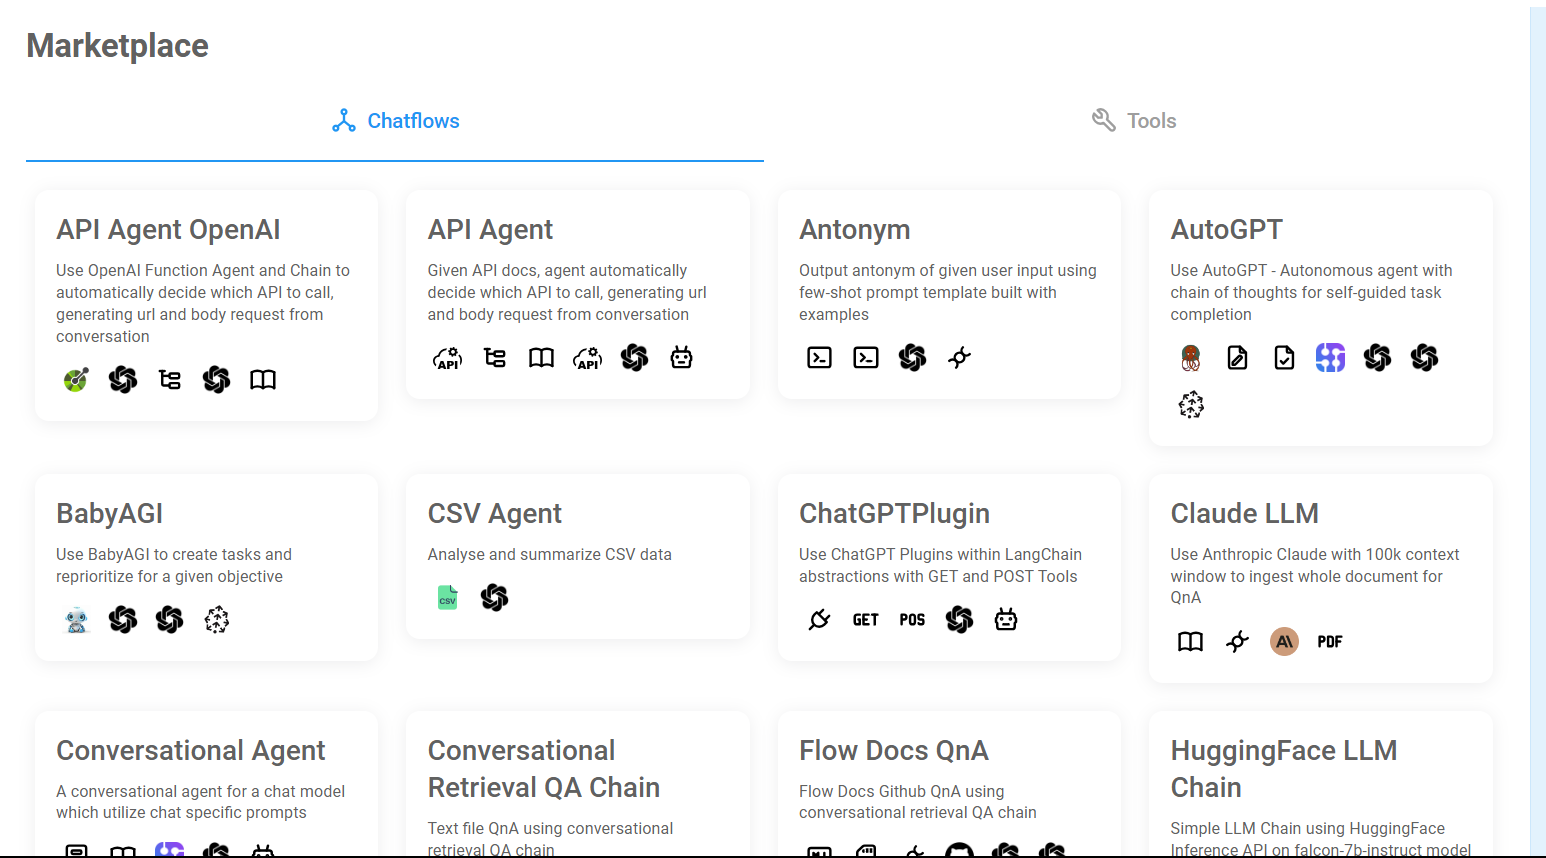The height and width of the screenshot is (858, 1546).
Task: Click the plug icon in ChatGPTPlugin card
Action: pos(819,620)
